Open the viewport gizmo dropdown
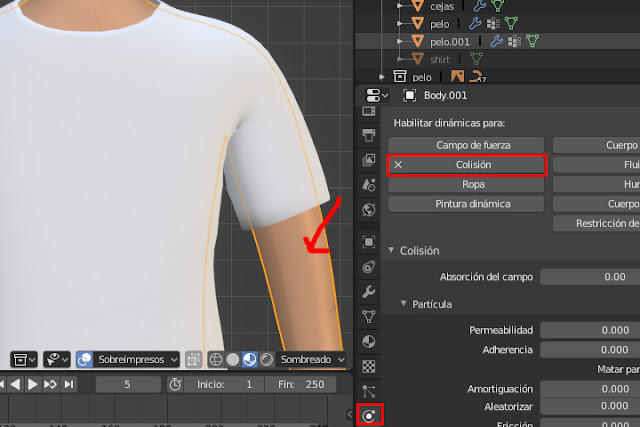 click(x=57, y=360)
